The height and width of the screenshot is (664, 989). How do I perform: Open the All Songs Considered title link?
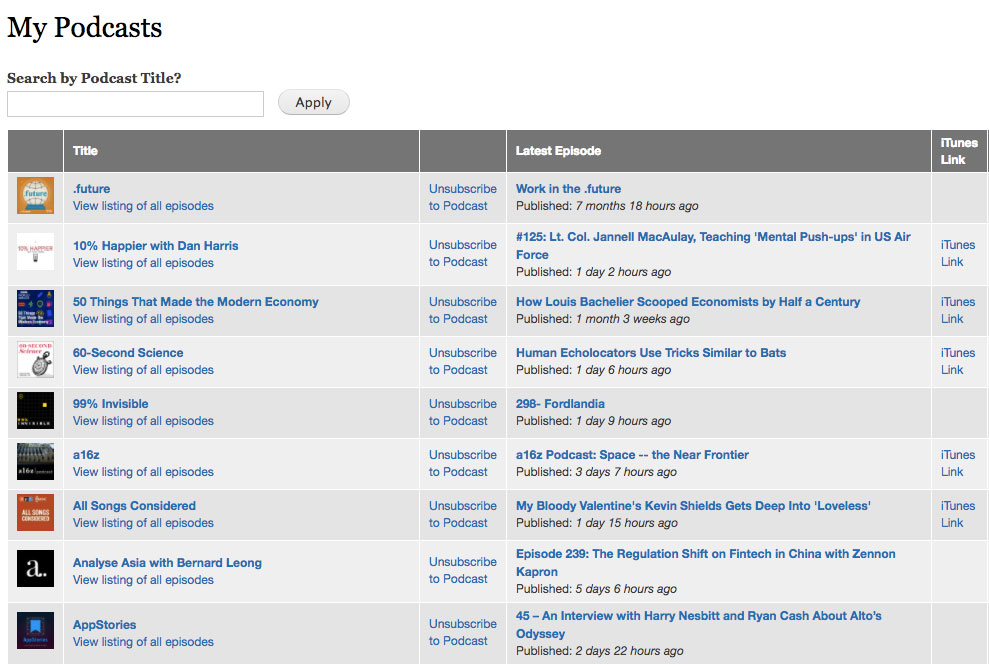(x=134, y=506)
